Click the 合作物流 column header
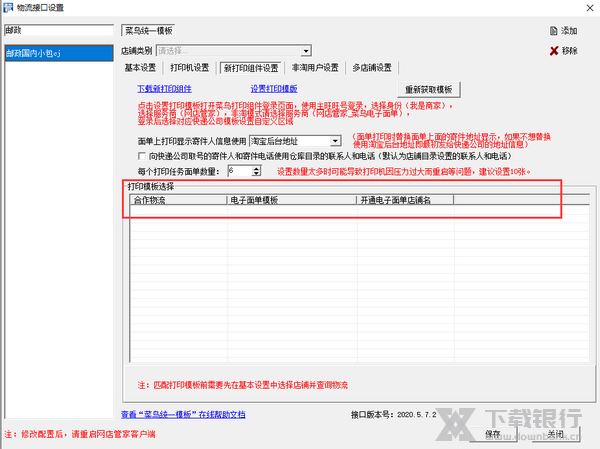 pyautogui.click(x=178, y=200)
